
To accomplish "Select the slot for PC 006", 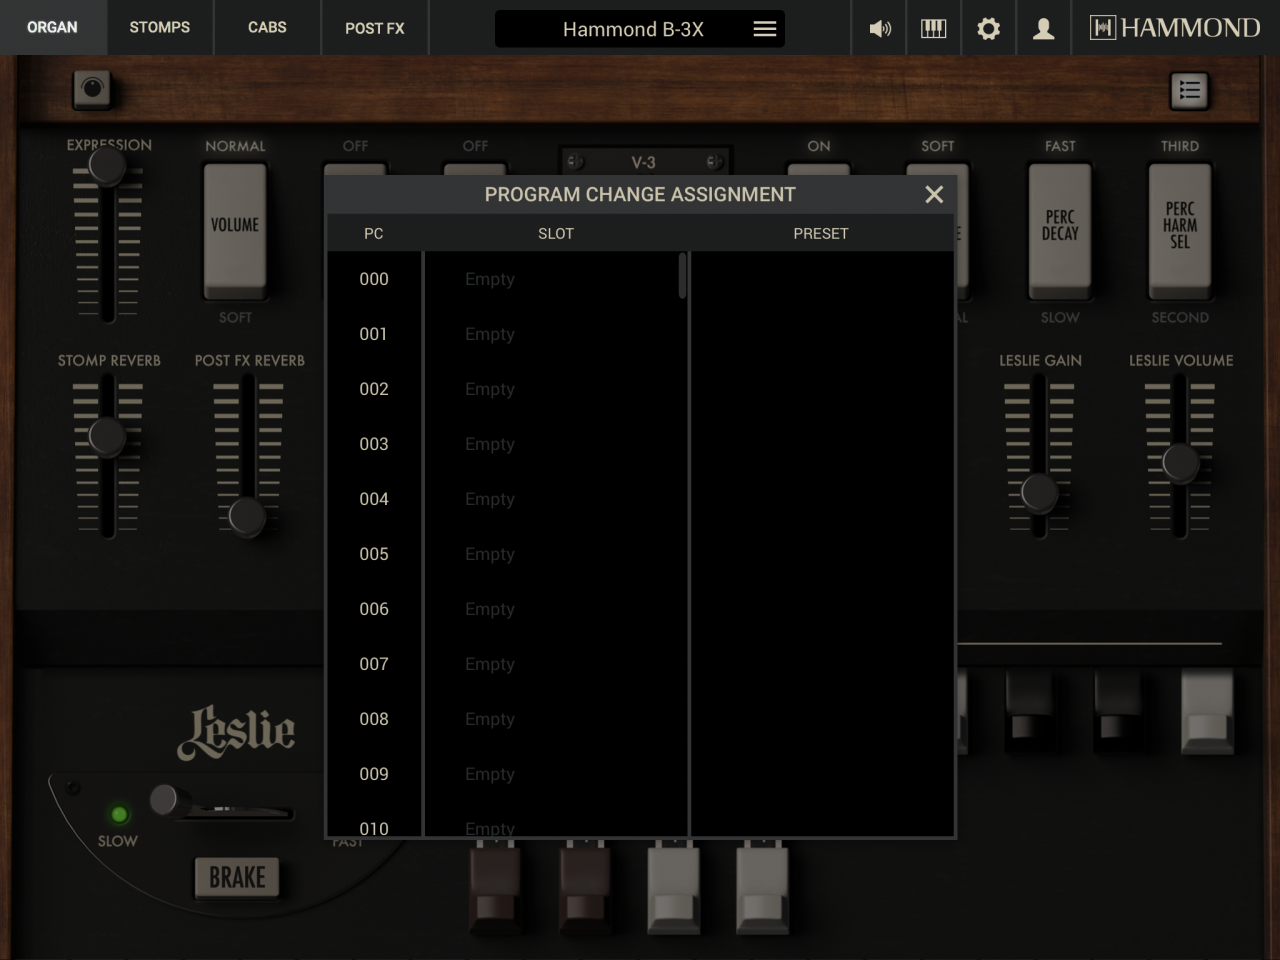I will (556, 609).
